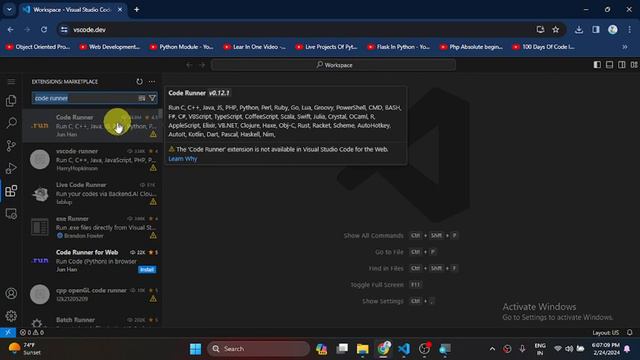640x360 pixels.
Task: Open Customize Layout icon
Action: pyautogui.click(x=634, y=65)
